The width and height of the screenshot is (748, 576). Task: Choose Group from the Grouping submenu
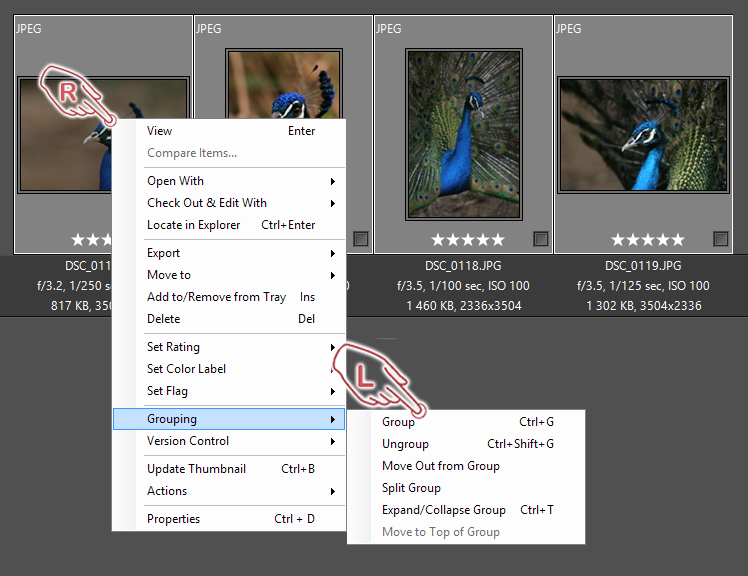pos(398,422)
